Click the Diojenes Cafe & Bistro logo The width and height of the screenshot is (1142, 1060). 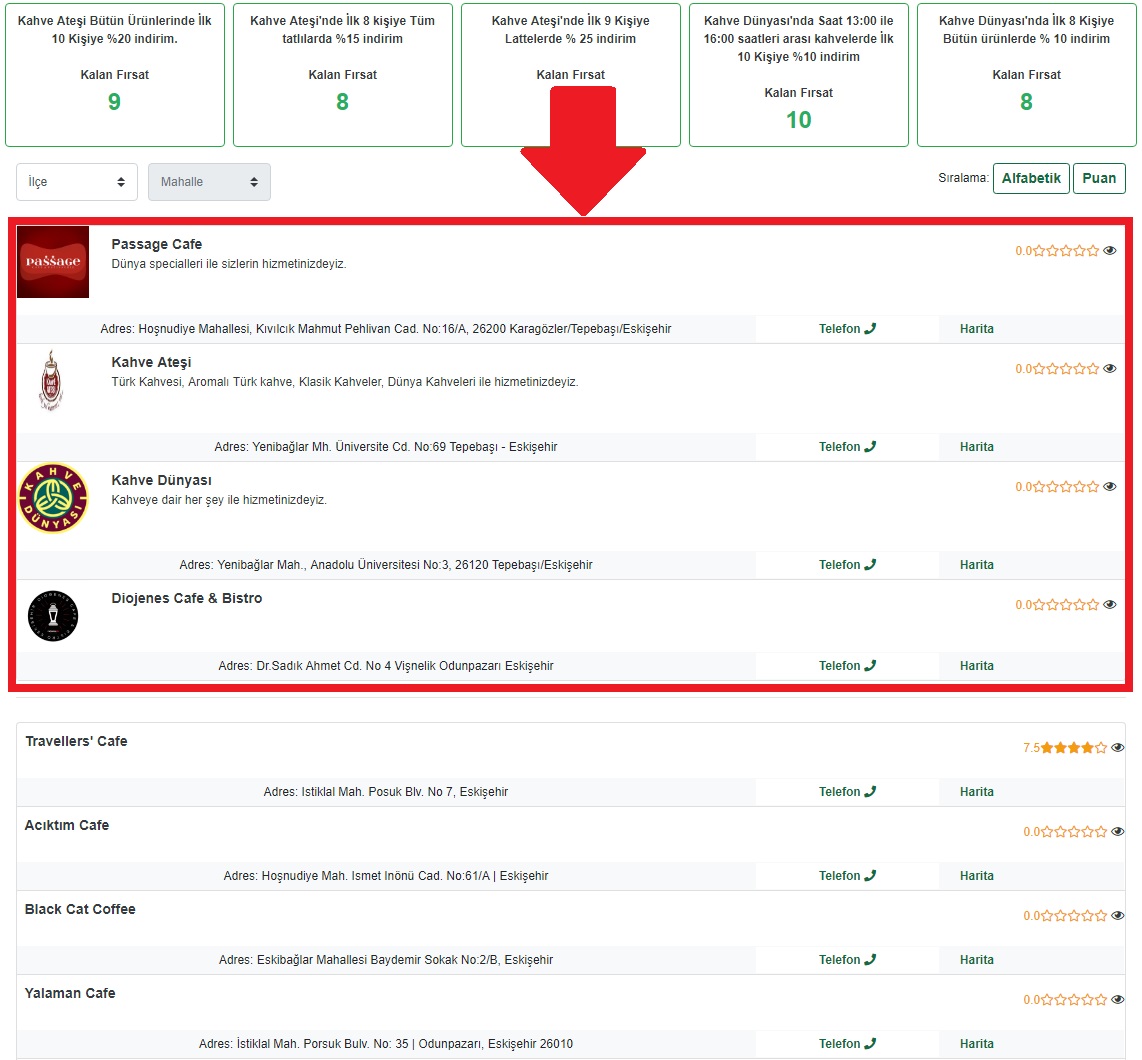(x=53, y=616)
